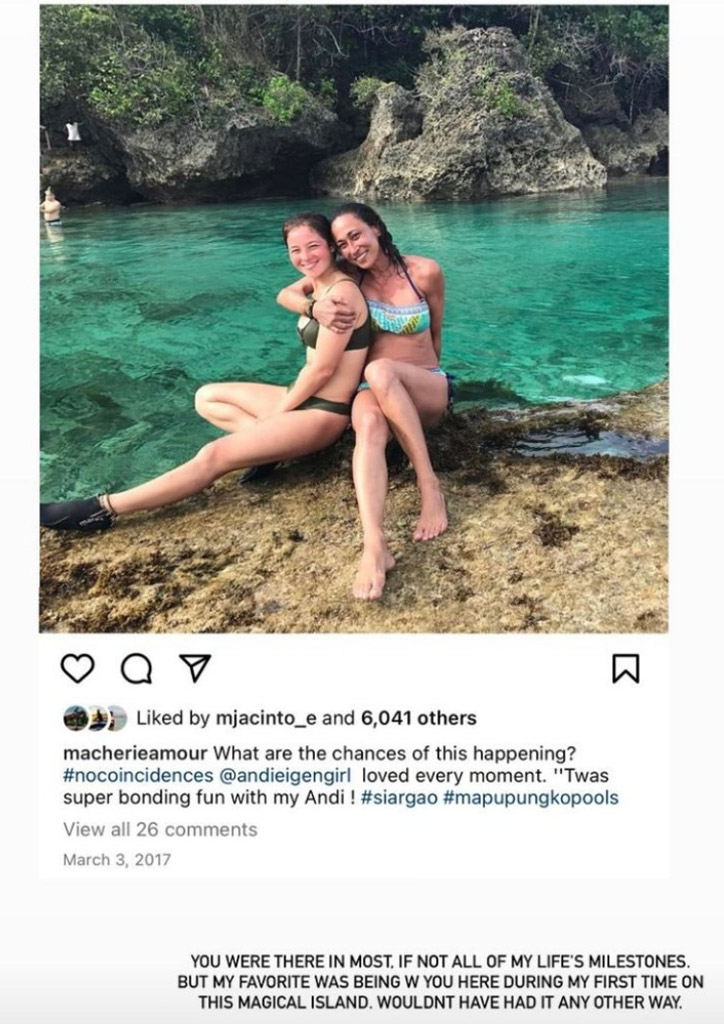Viewport: 724px width, 1024px height.
Task: Click the first liker's profile avatar
Action: coord(75,718)
